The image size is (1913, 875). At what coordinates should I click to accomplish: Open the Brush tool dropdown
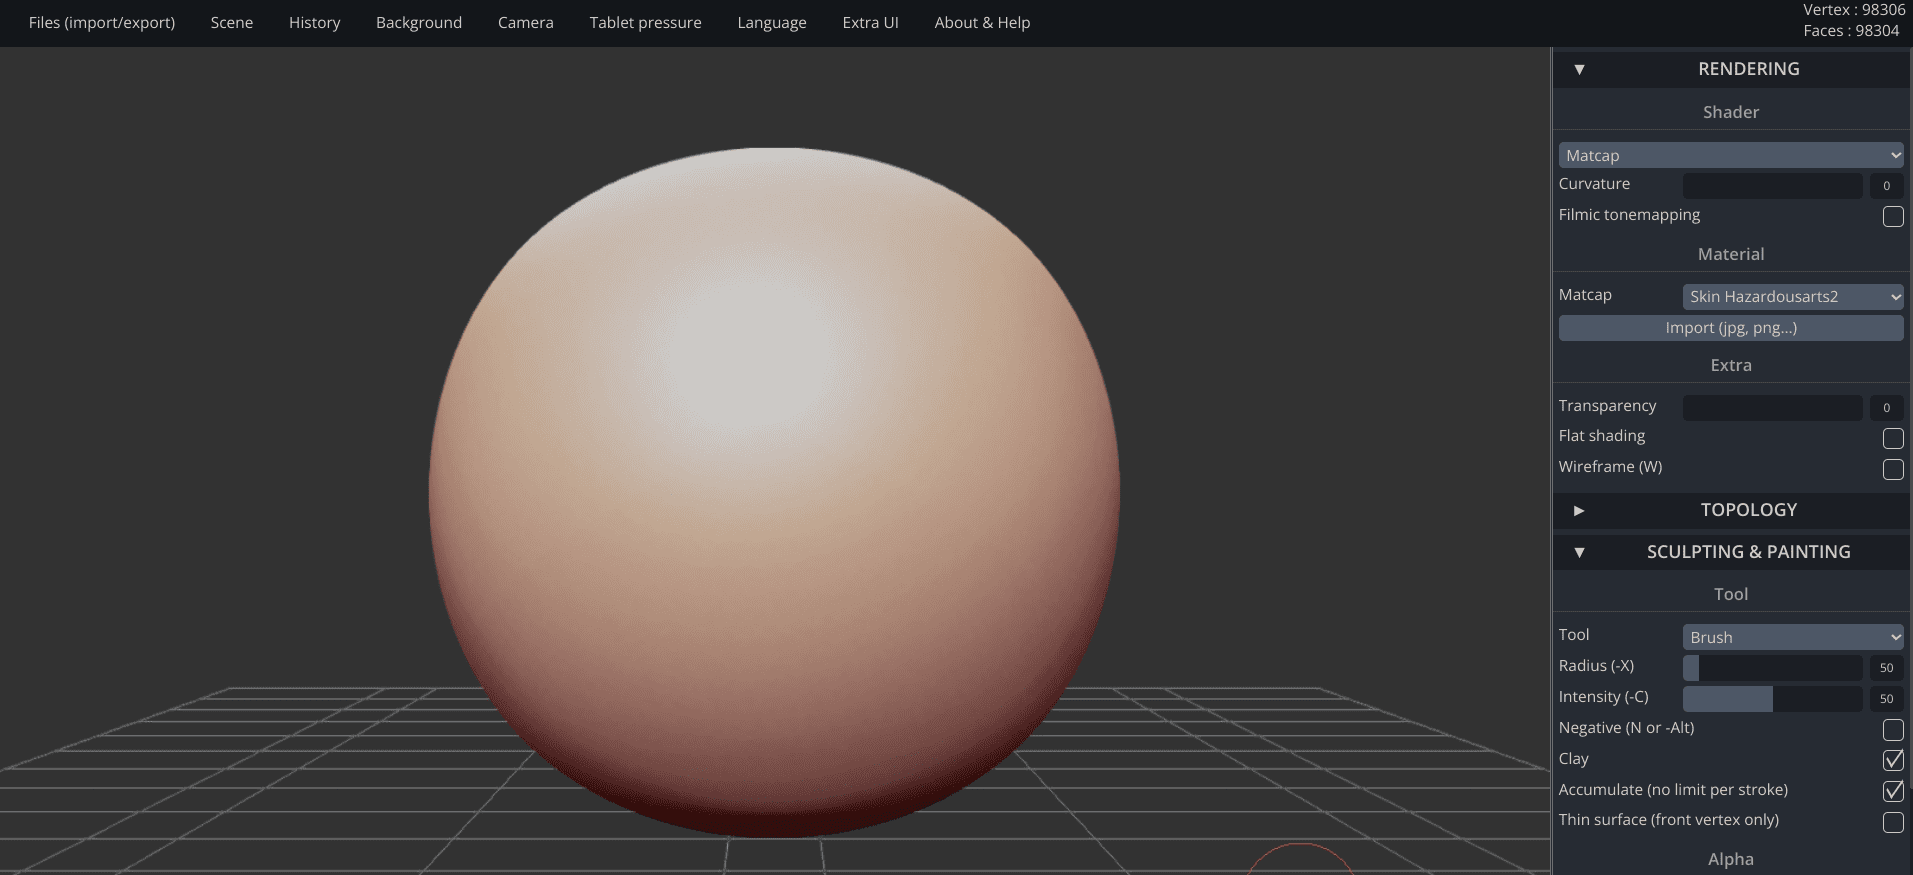click(x=1793, y=637)
